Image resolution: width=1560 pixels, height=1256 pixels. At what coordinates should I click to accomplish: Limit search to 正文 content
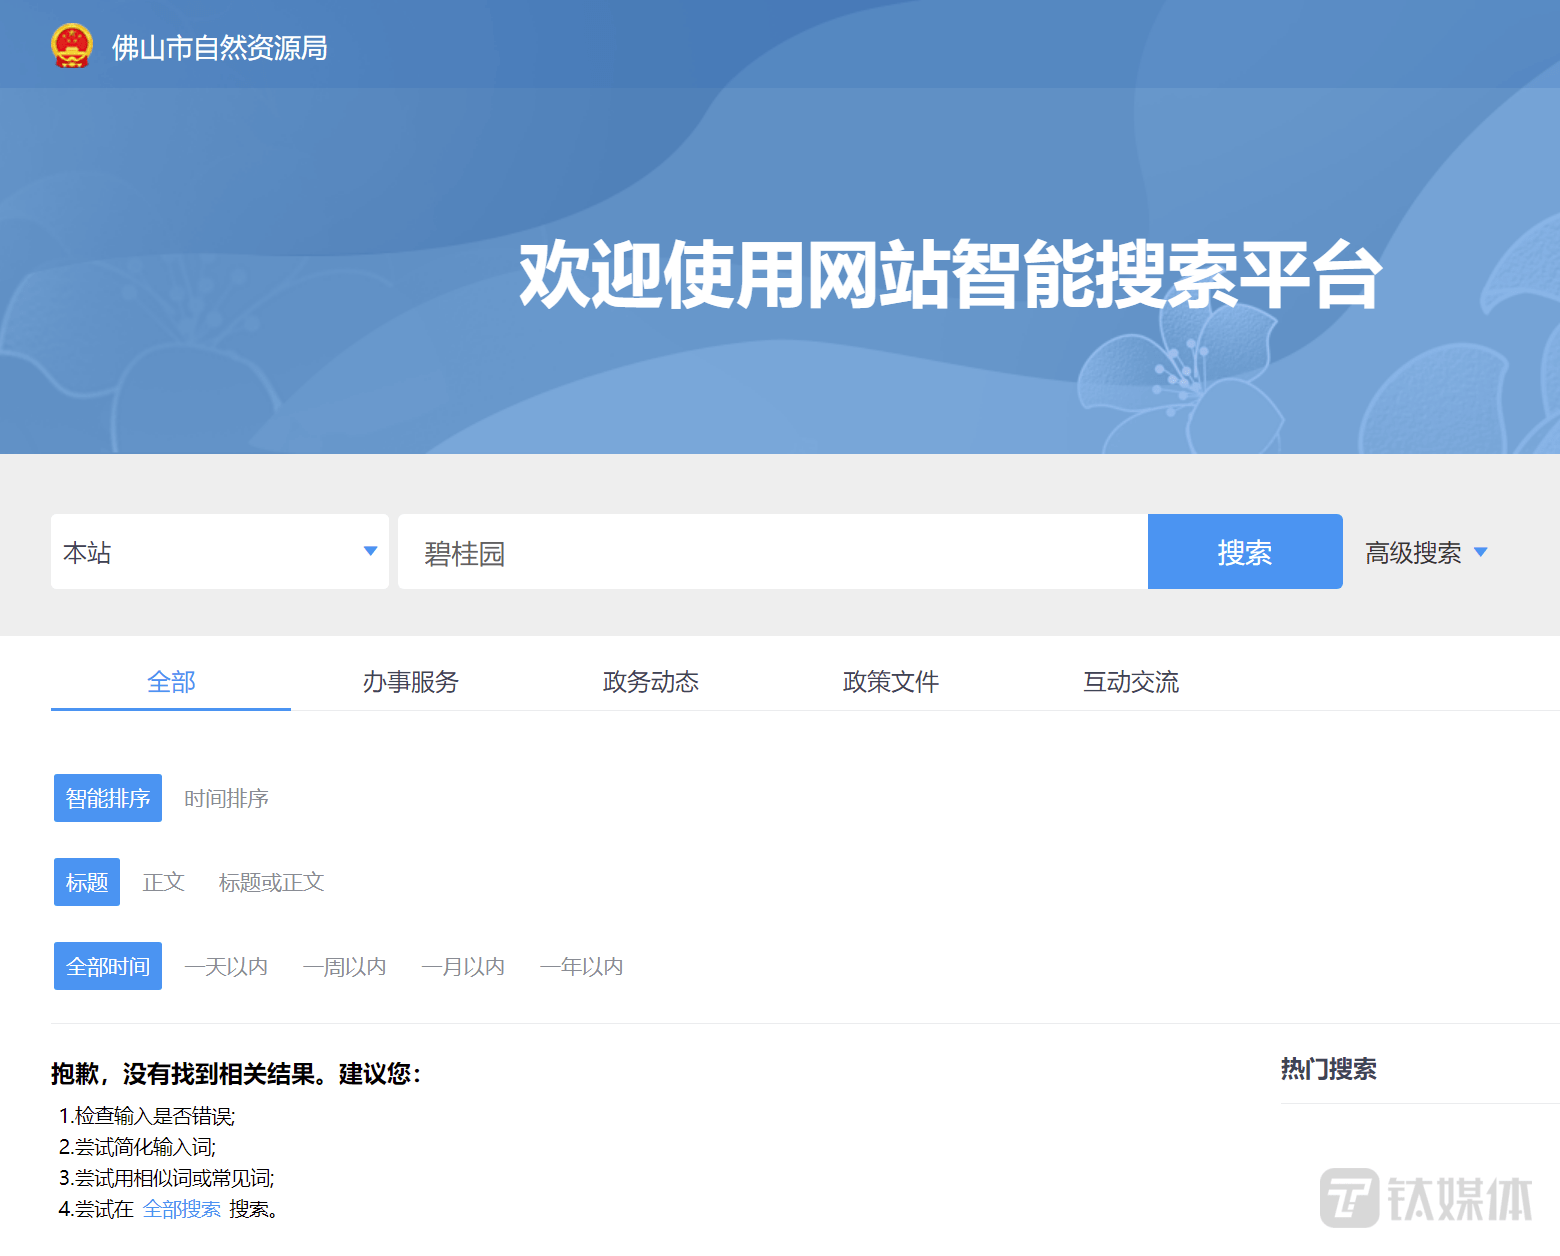[164, 882]
